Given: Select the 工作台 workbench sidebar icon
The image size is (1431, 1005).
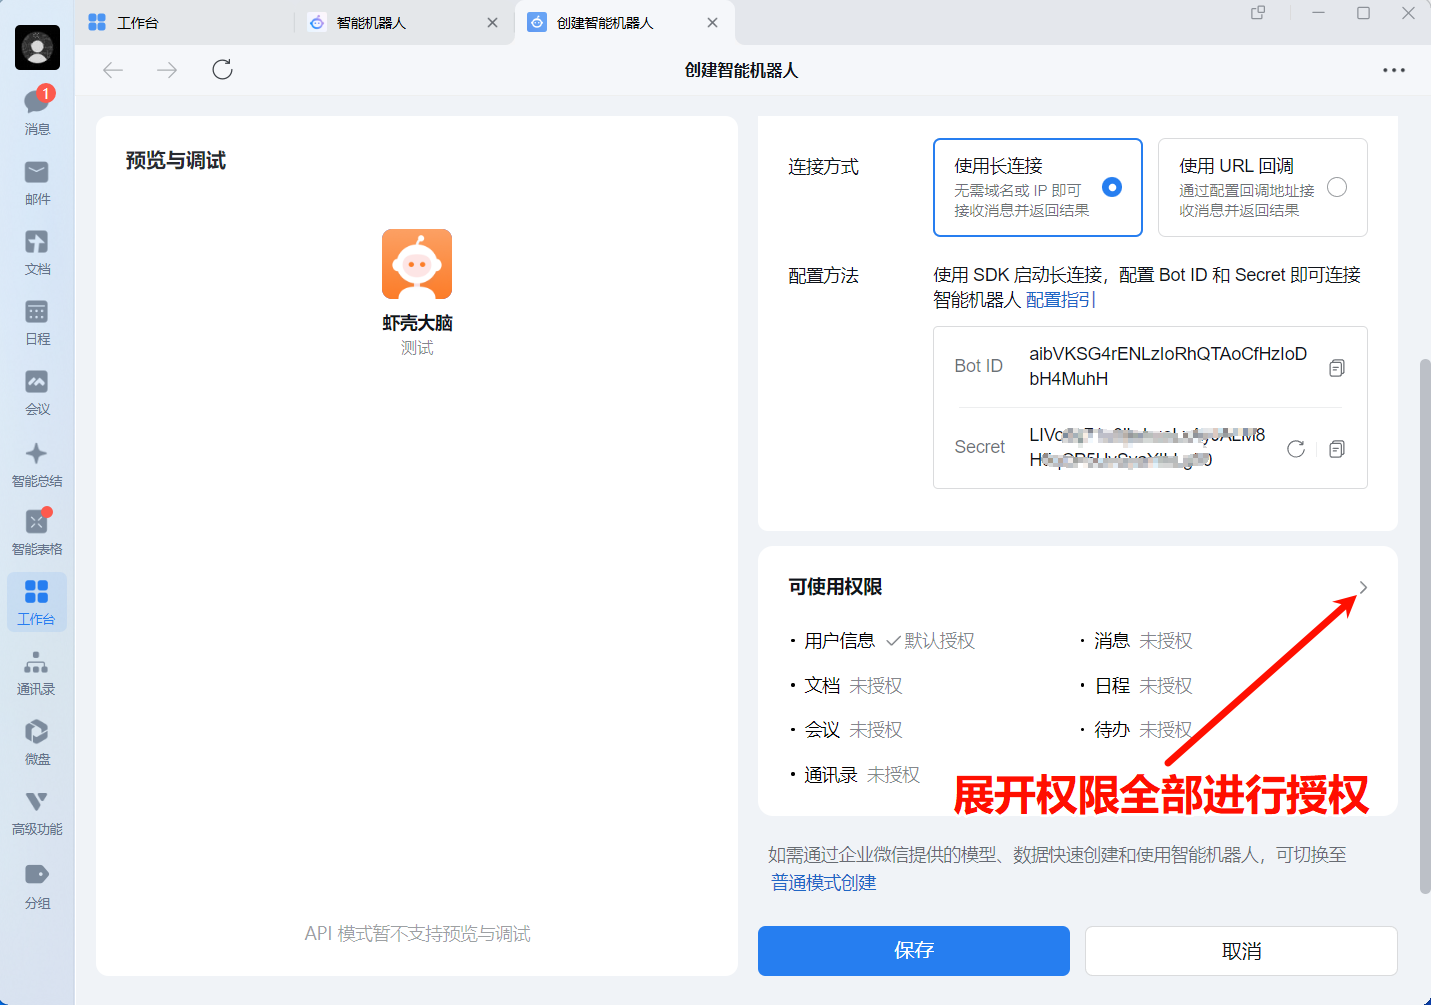Looking at the screenshot, I should [x=37, y=602].
